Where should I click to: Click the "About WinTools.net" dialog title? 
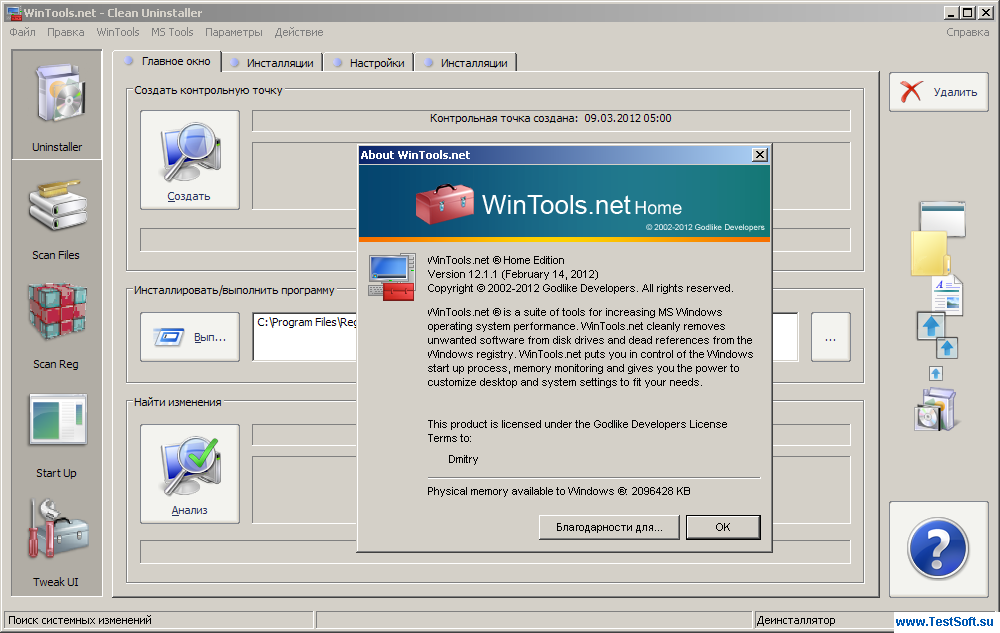pos(415,155)
